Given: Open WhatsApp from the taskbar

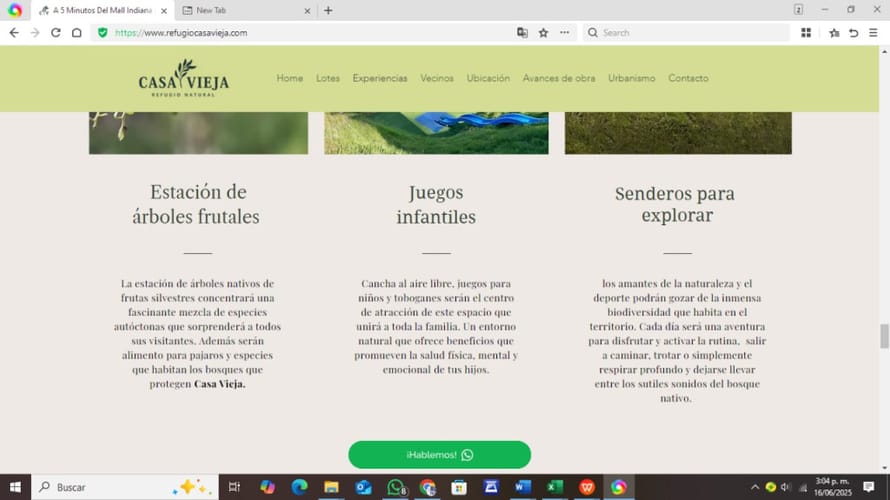Looking at the screenshot, I should (x=396, y=487).
